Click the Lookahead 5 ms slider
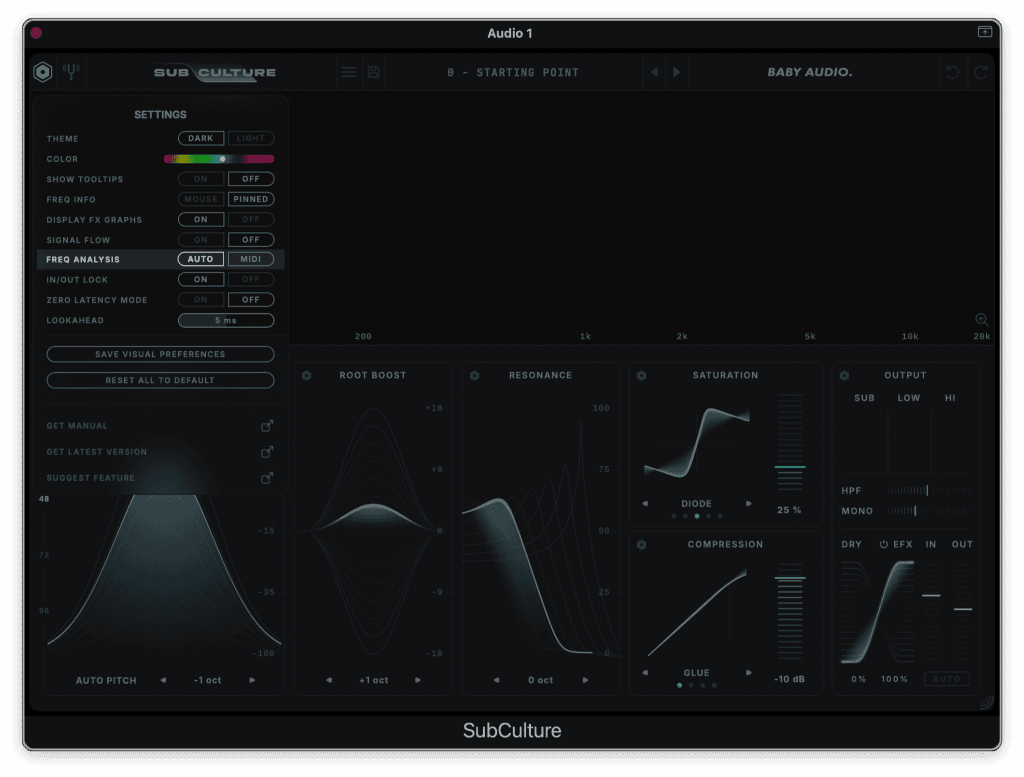The height and width of the screenshot is (777, 1024). [x=226, y=320]
